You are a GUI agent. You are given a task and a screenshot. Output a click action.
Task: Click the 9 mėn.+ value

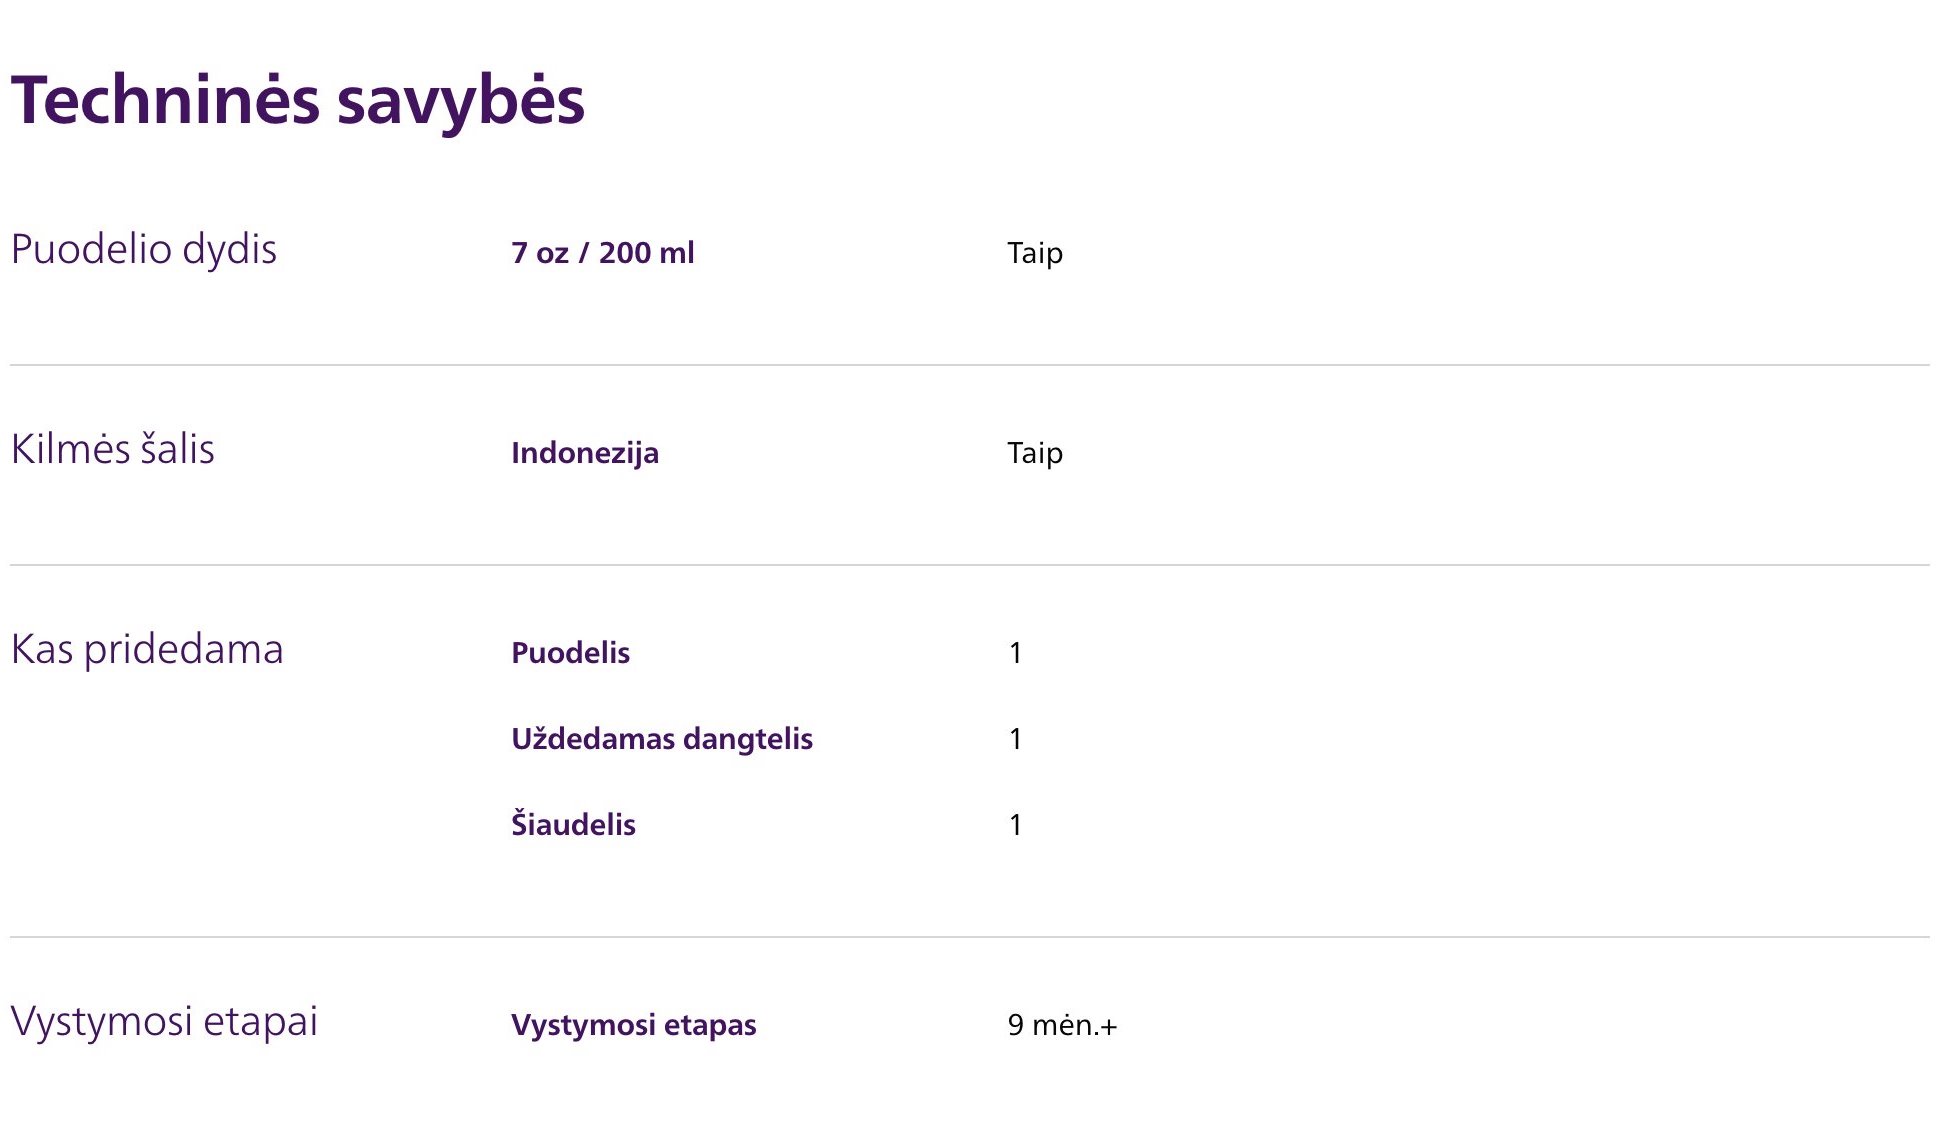pyautogui.click(x=1062, y=1025)
